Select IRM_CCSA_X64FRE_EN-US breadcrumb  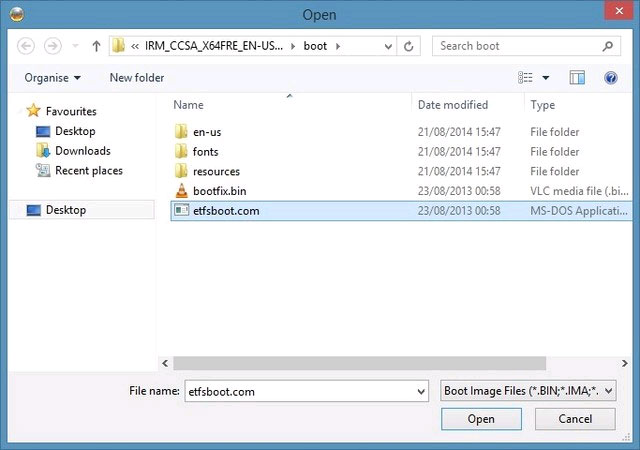[213, 46]
